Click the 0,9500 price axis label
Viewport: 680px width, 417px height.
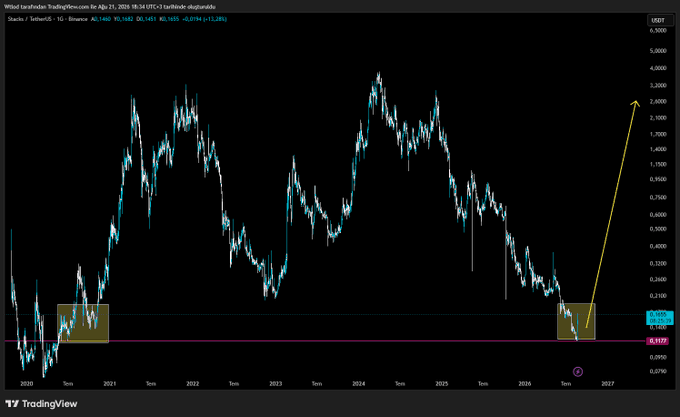pos(658,179)
